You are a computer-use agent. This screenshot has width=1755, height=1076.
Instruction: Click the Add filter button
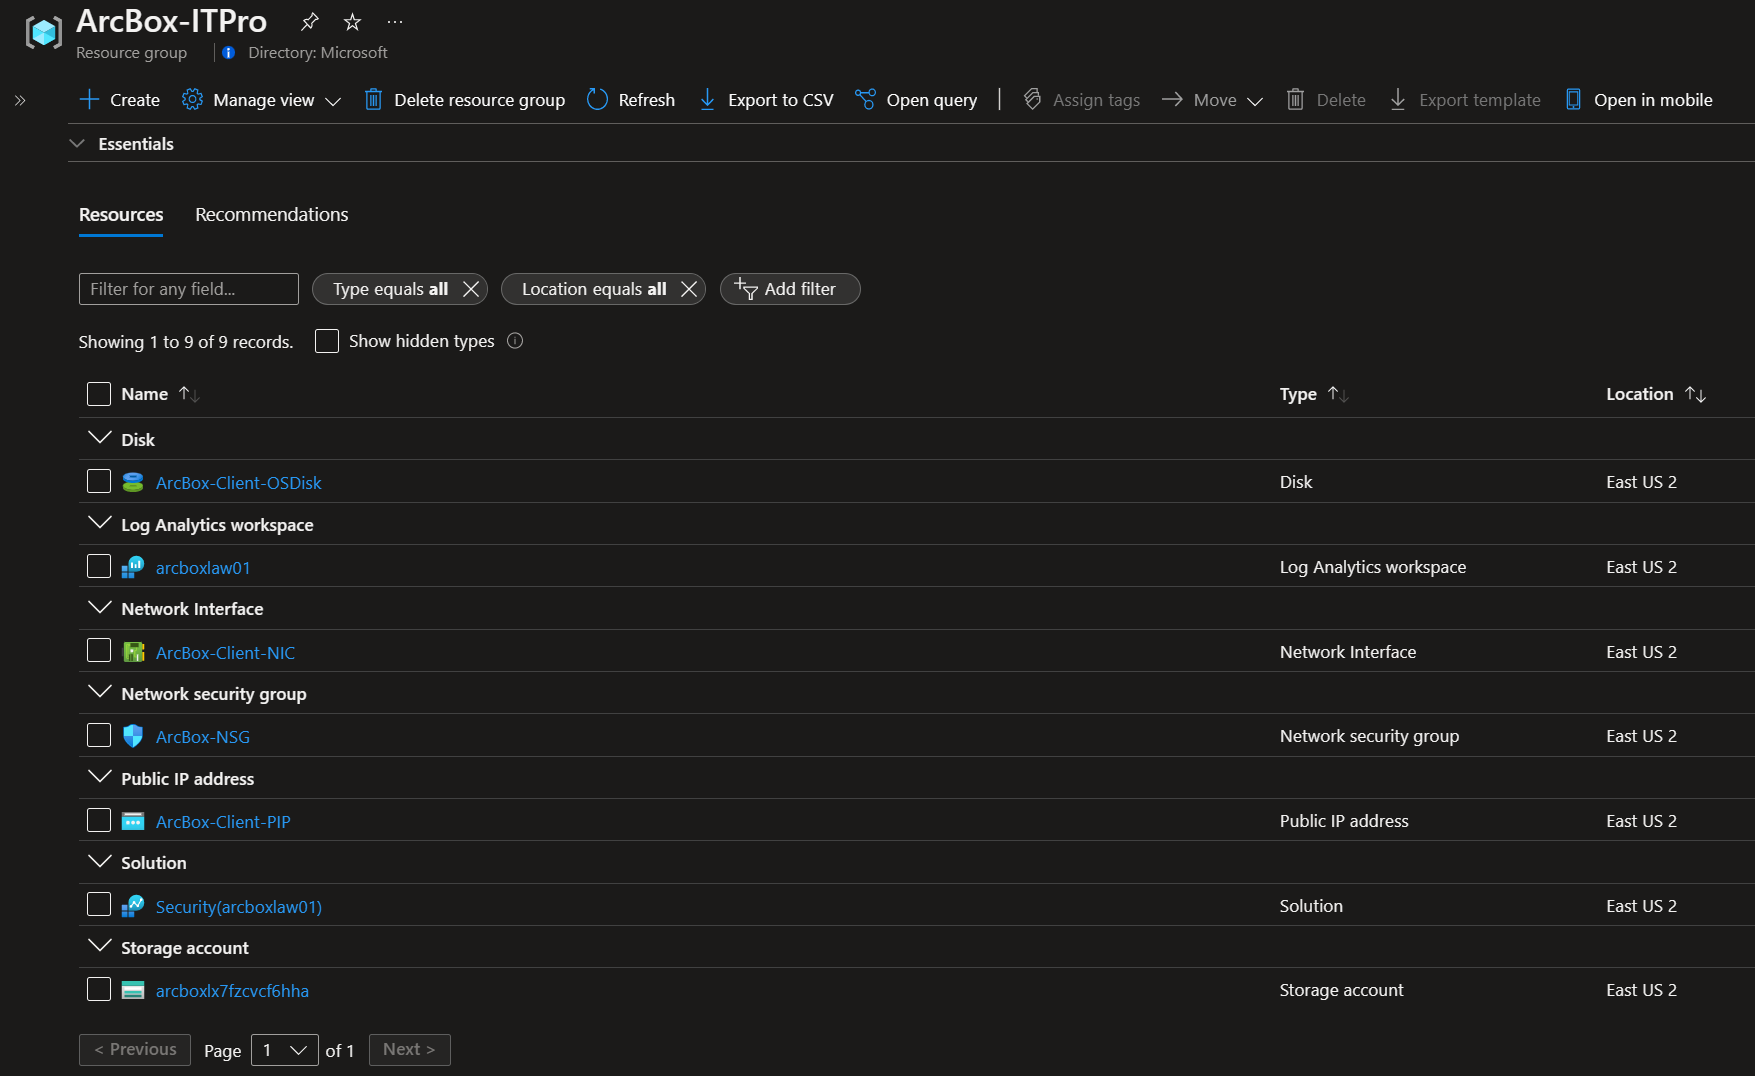[x=790, y=289]
